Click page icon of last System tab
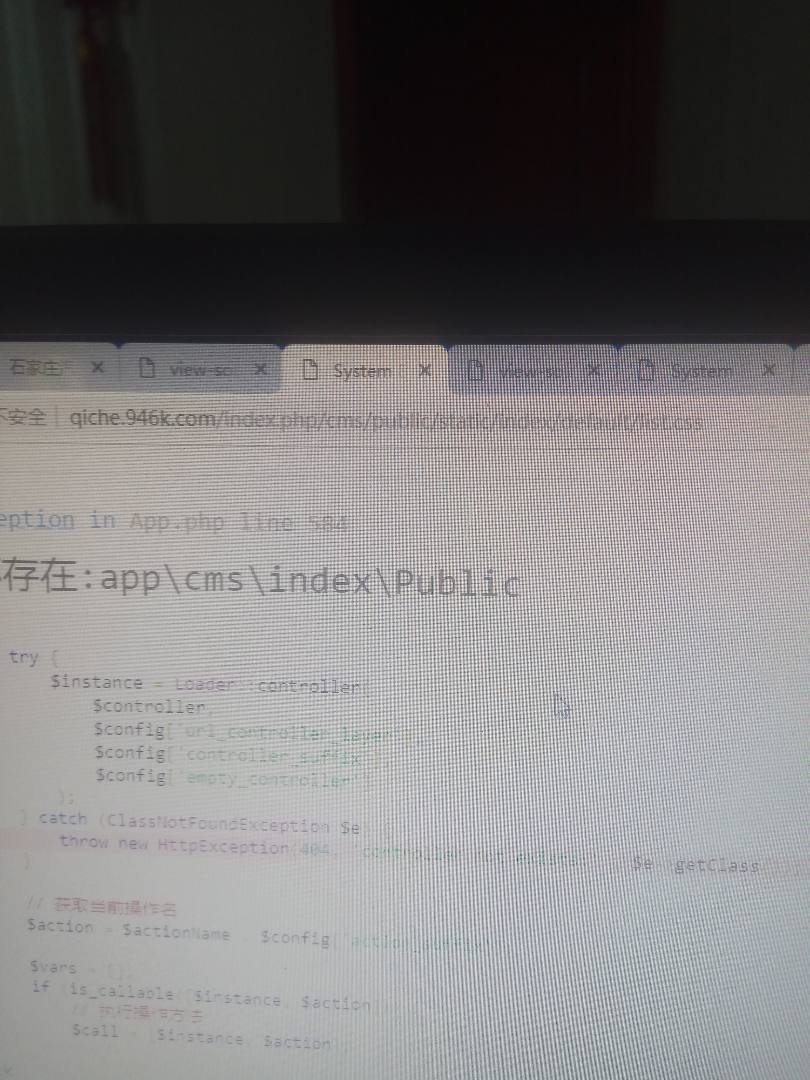 point(646,371)
